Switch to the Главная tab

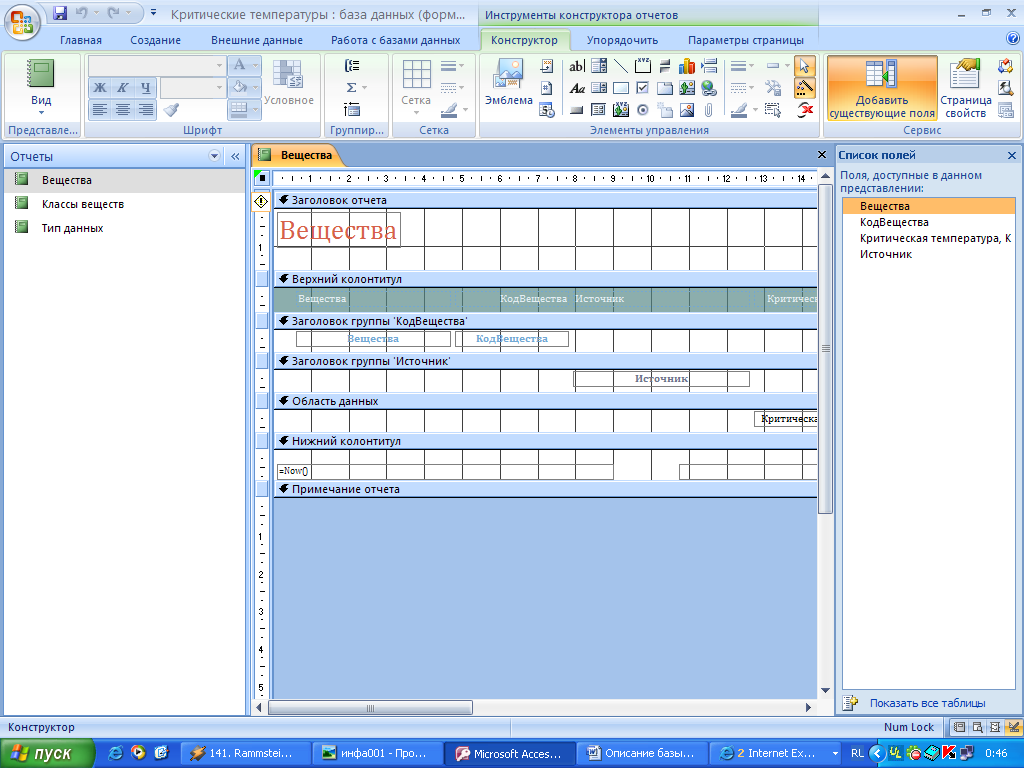click(x=81, y=40)
